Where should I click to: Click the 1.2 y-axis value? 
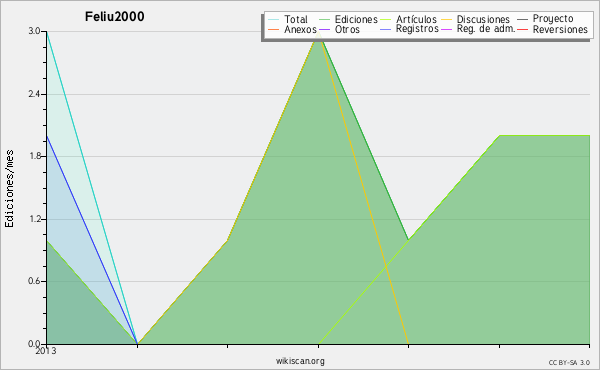[34, 219]
